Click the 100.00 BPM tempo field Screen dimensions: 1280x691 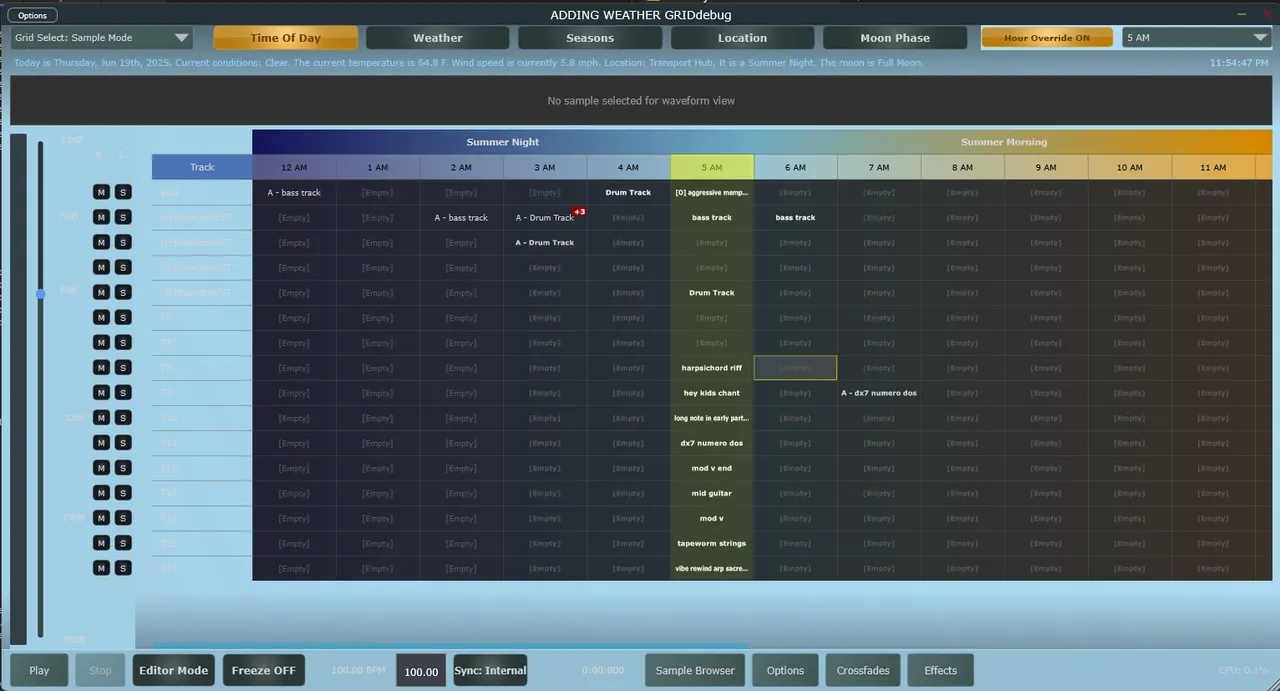coord(420,671)
